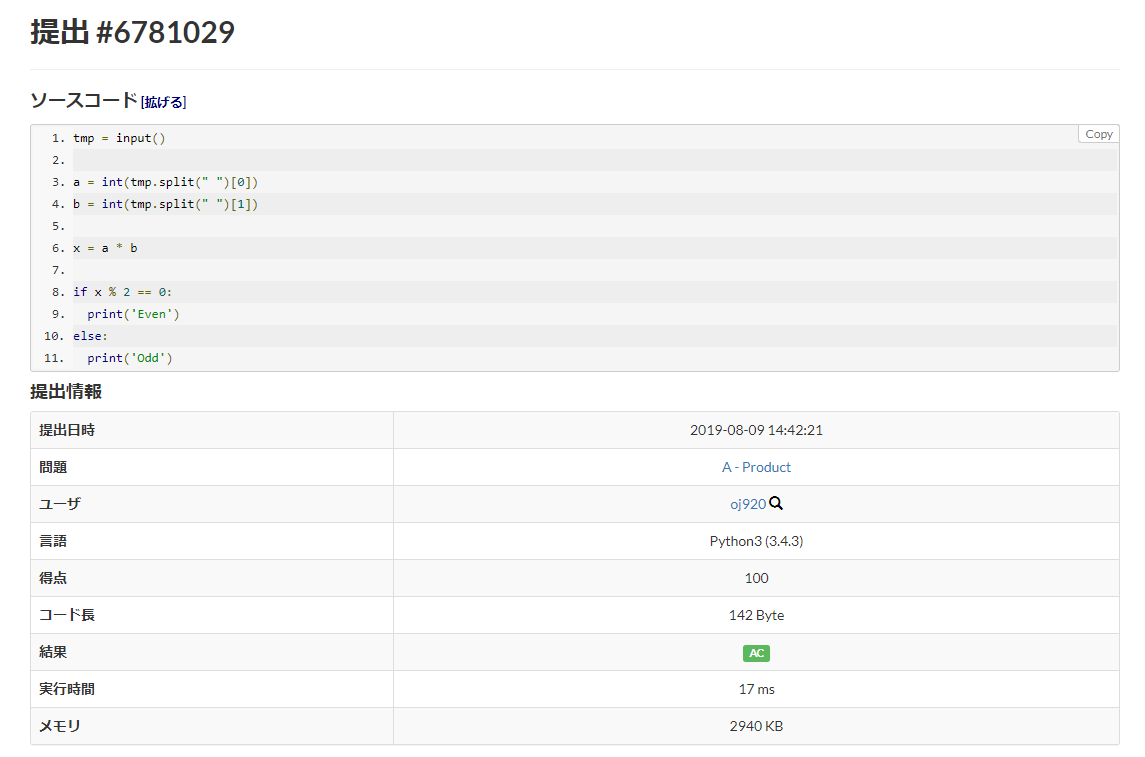The height and width of the screenshot is (757, 1145).
Task: Click code line with split(" ")[1]
Action: pos(165,204)
